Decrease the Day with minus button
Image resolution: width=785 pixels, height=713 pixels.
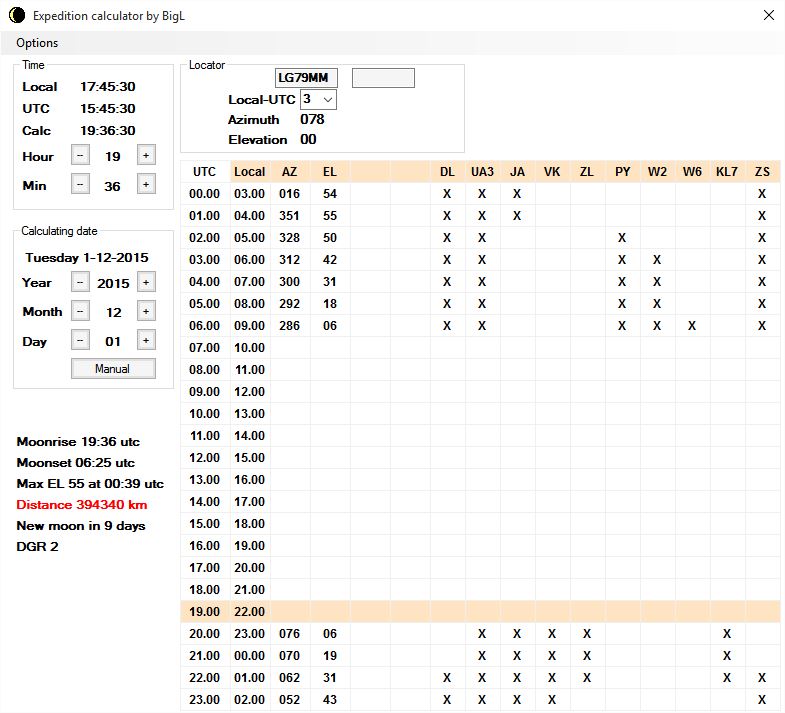point(80,340)
